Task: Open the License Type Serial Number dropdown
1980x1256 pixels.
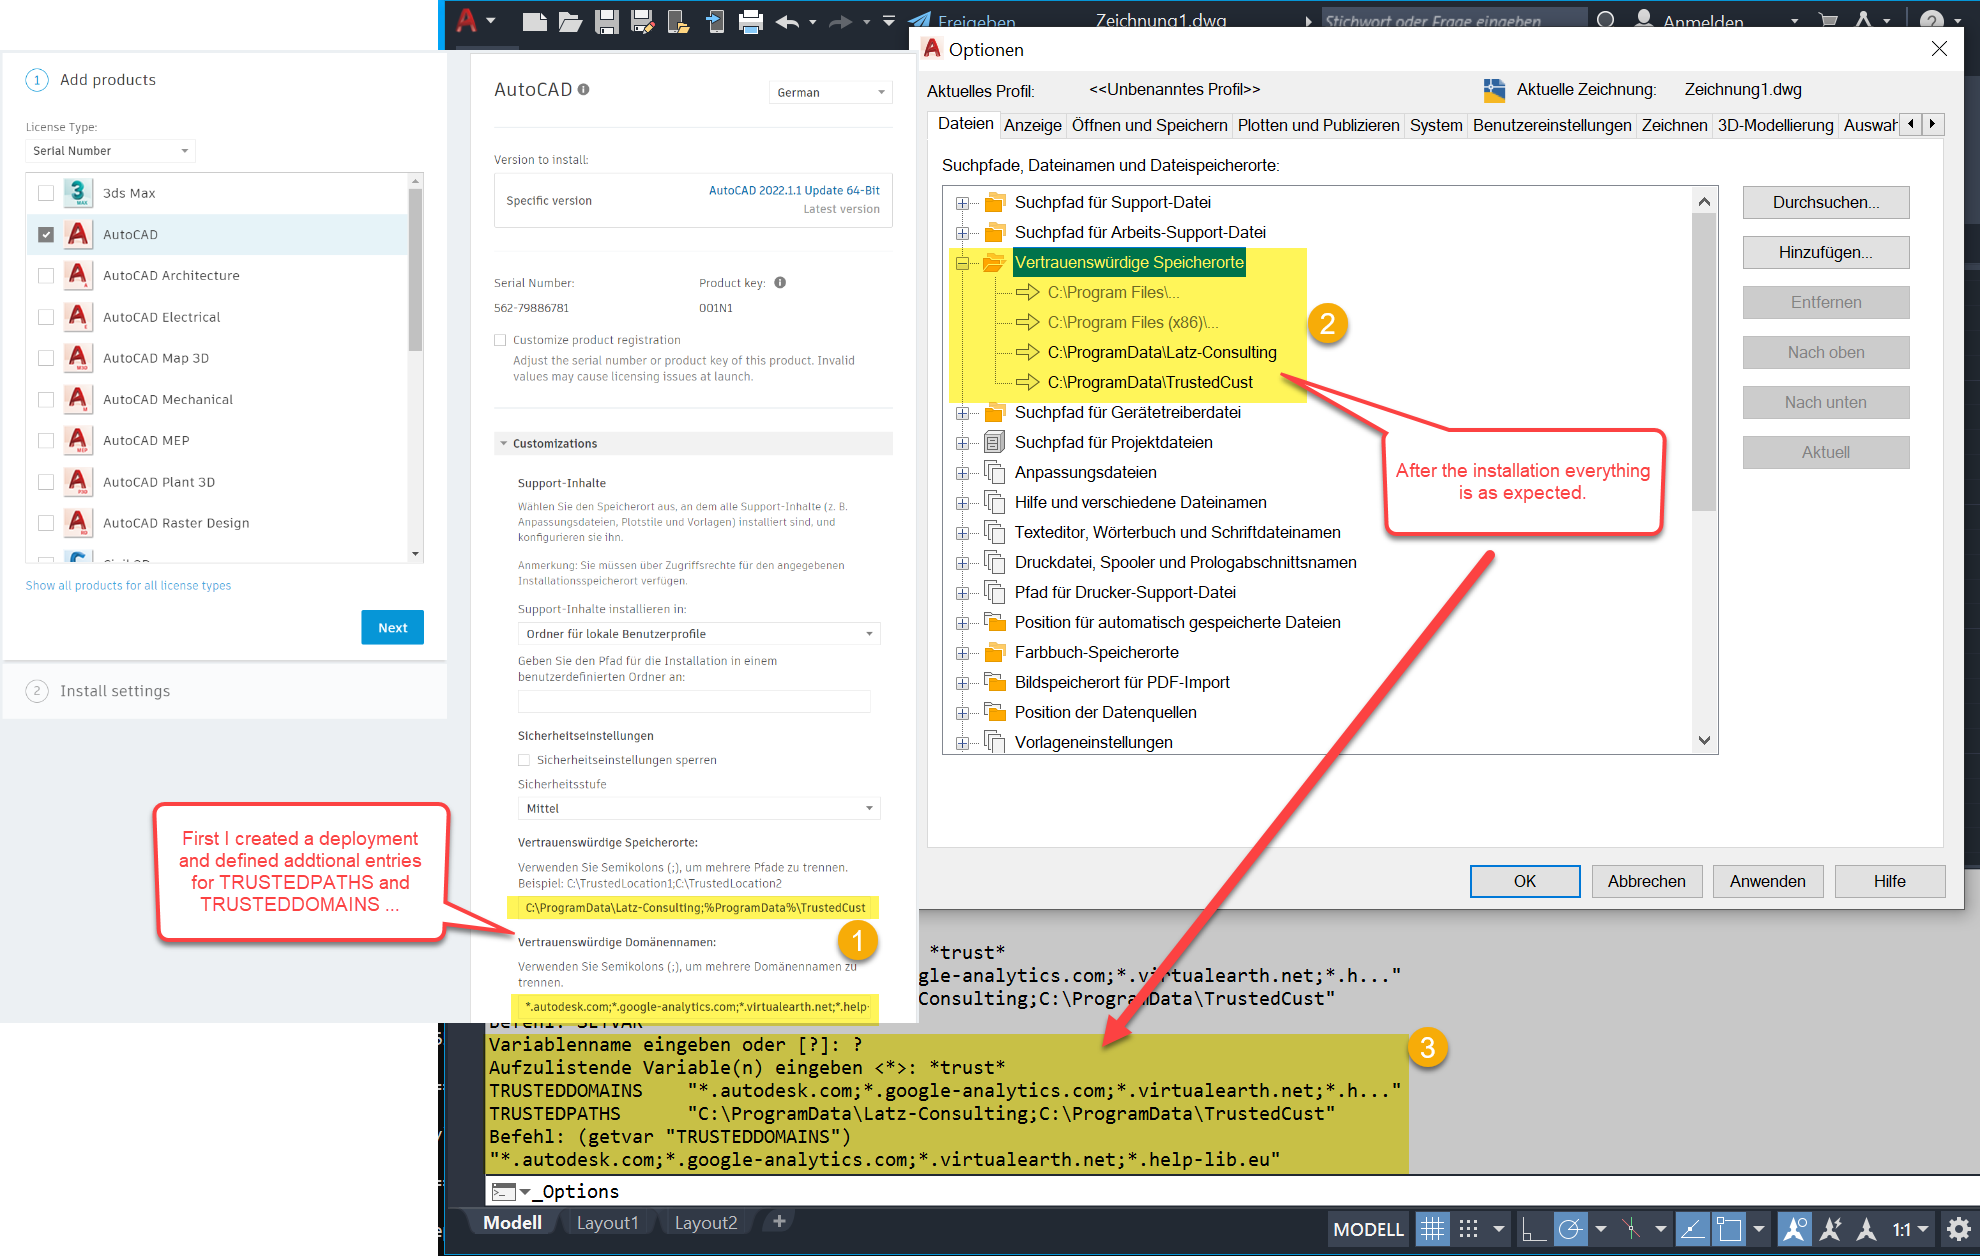Action: point(110,151)
